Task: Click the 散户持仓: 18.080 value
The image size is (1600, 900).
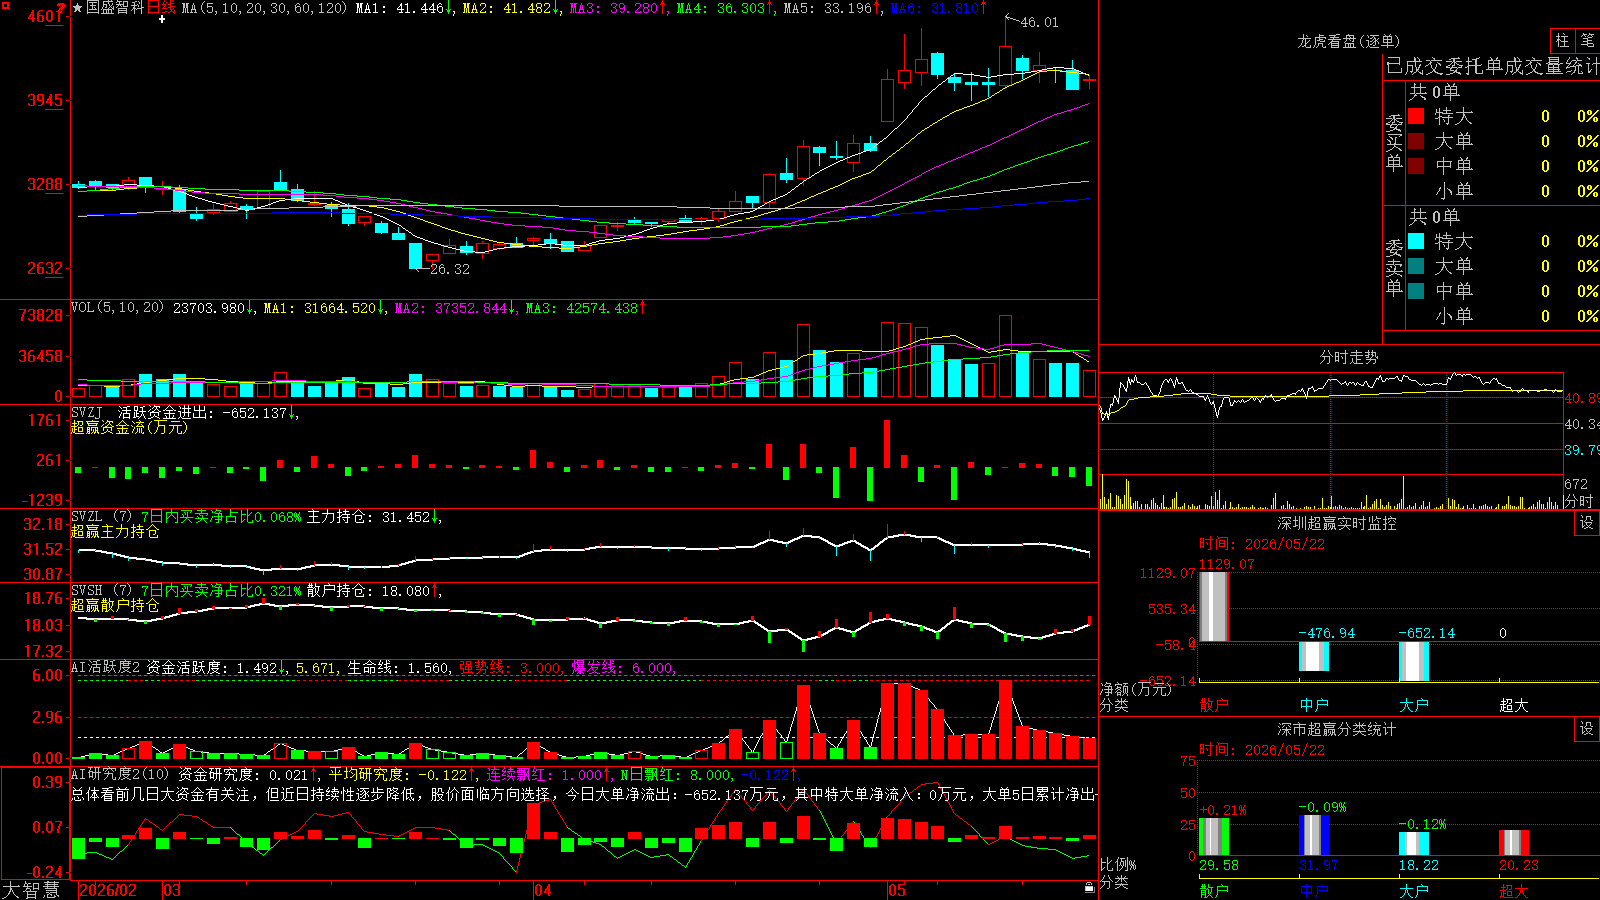Action: click(374, 591)
